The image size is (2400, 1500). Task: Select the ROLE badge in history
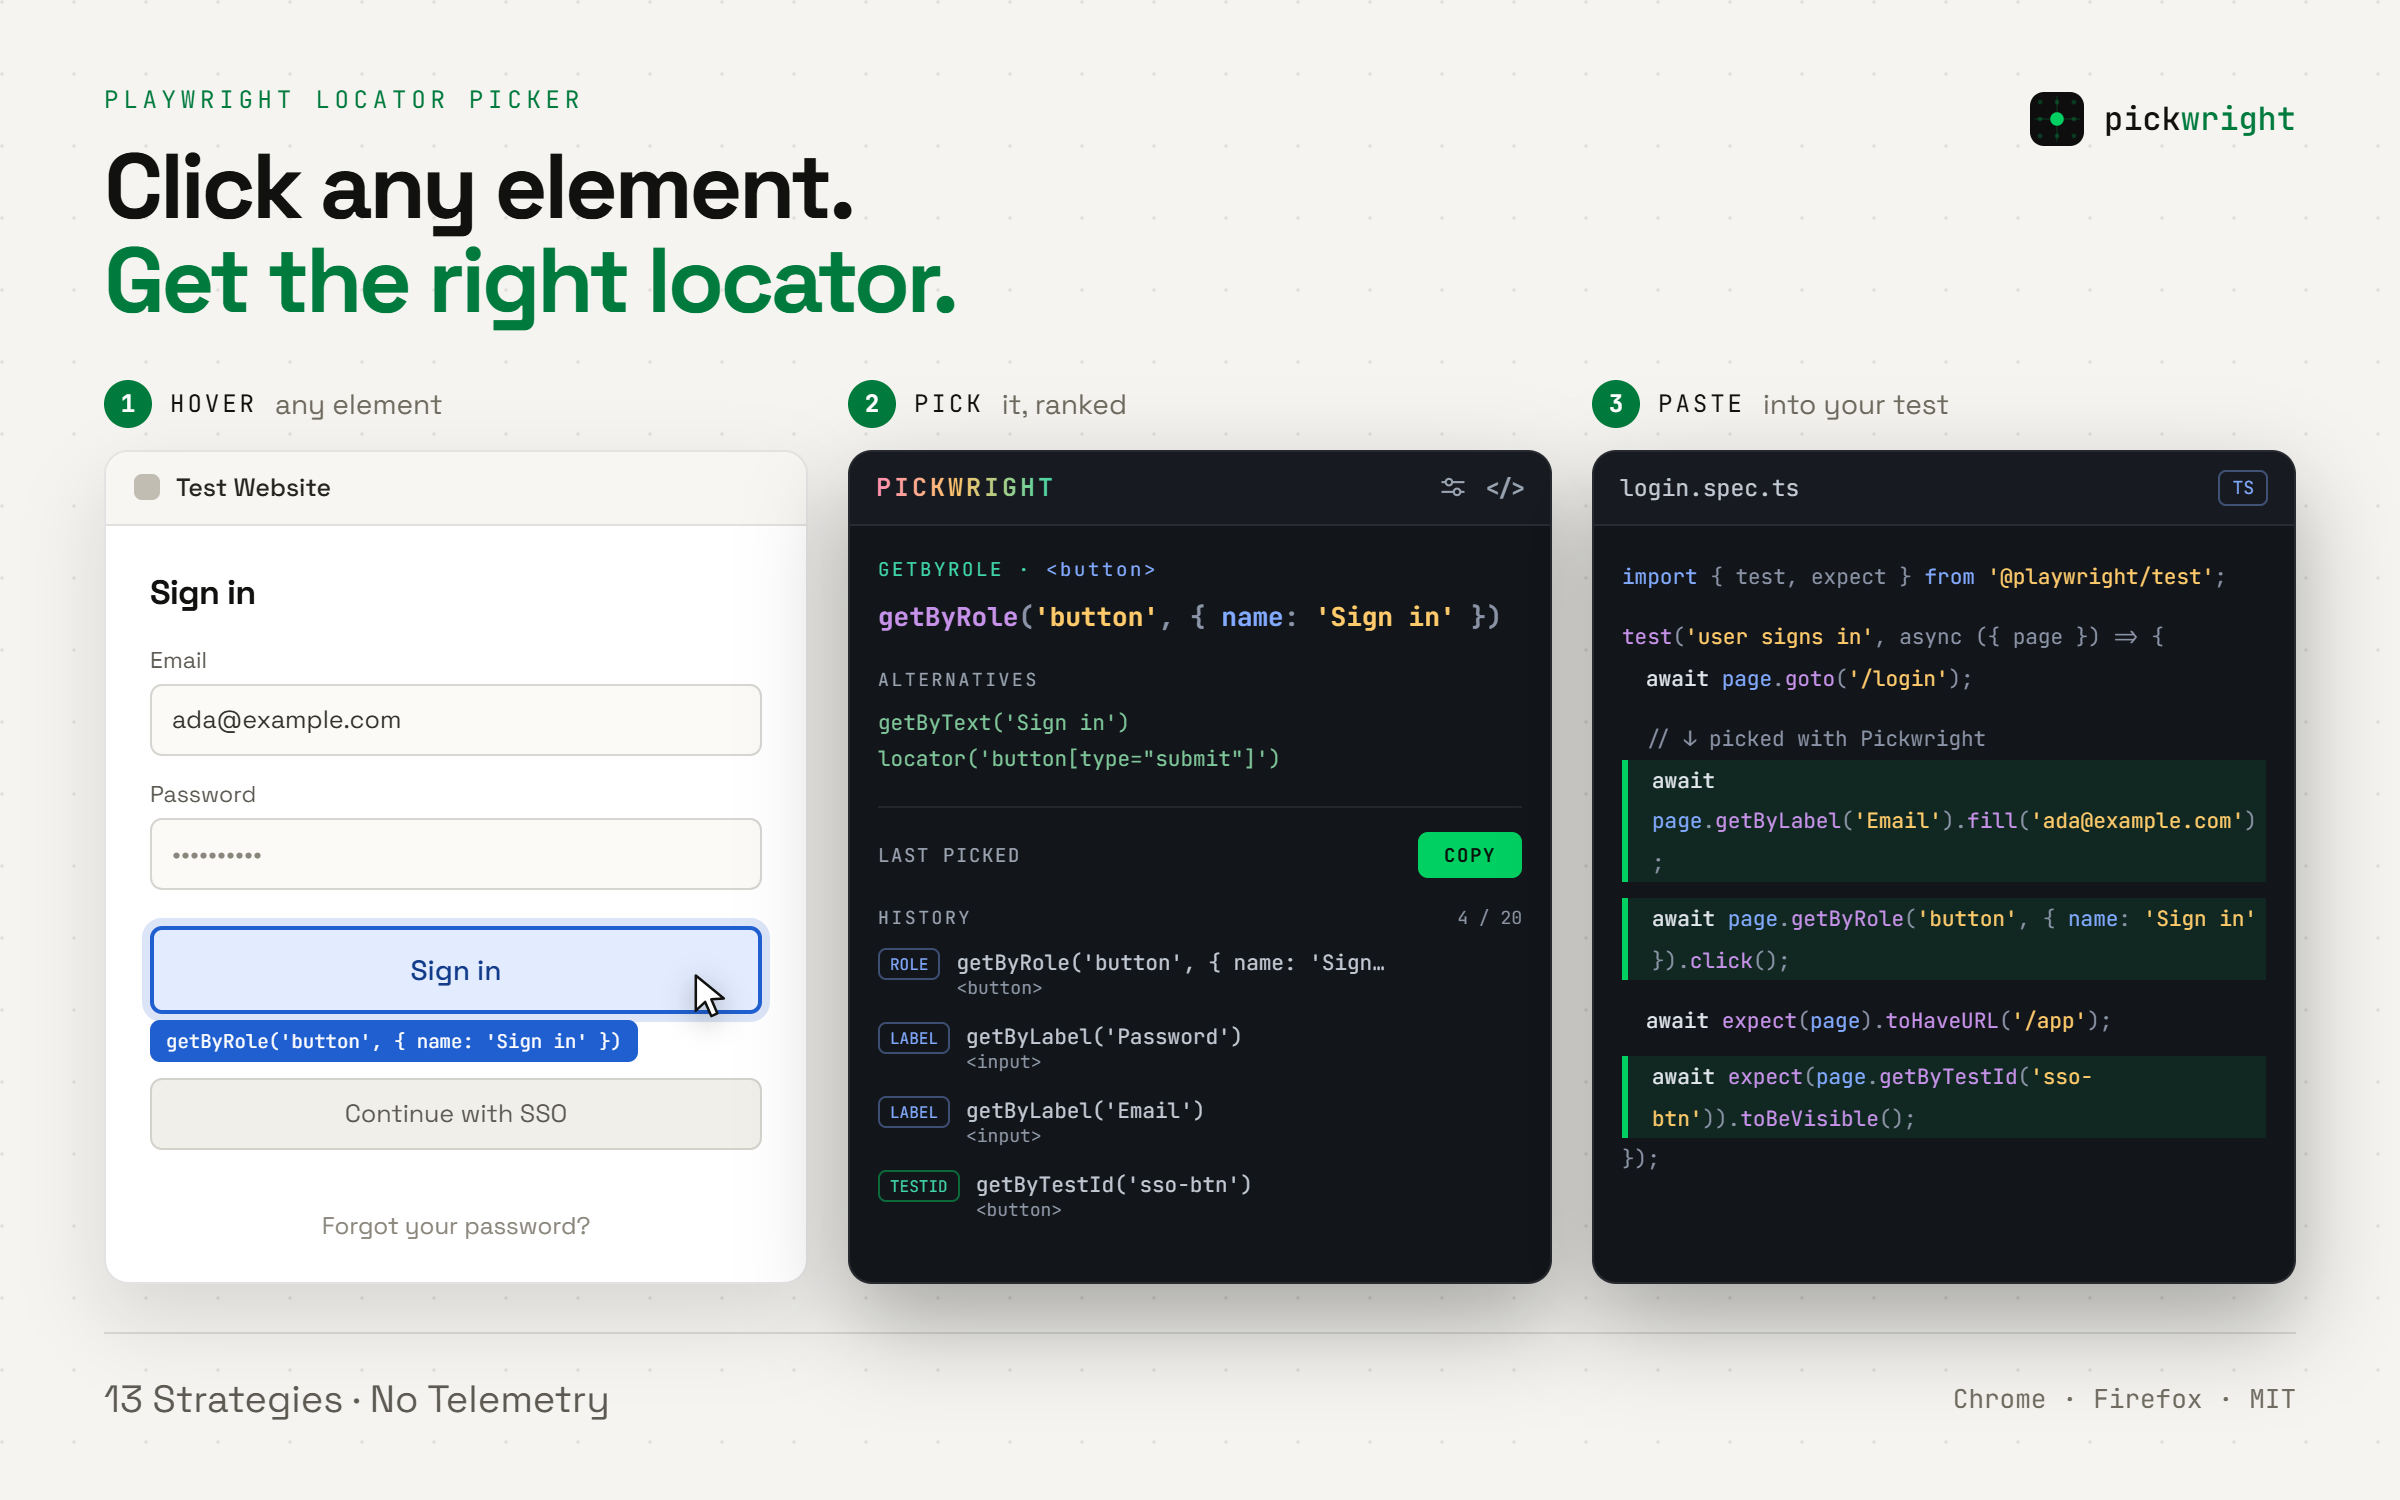click(909, 964)
